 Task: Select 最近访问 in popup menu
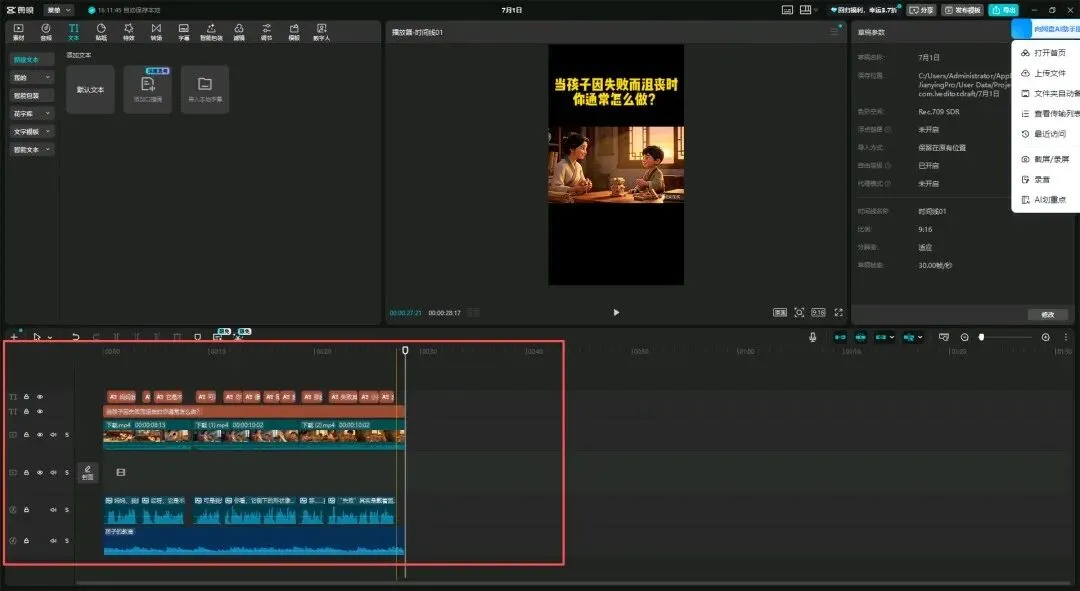tap(1049, 134)
